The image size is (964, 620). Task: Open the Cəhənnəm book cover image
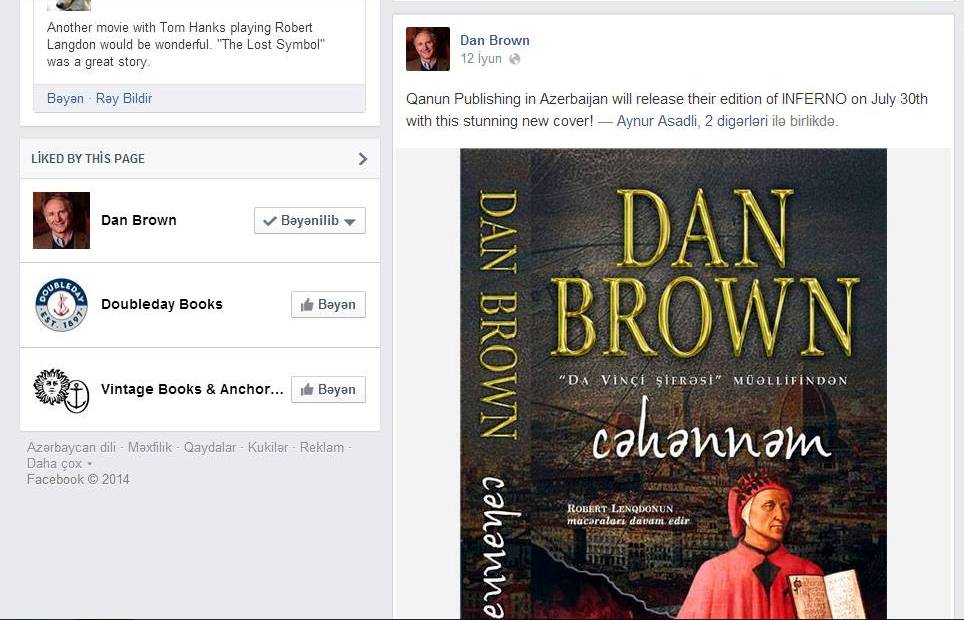[673, 384]
